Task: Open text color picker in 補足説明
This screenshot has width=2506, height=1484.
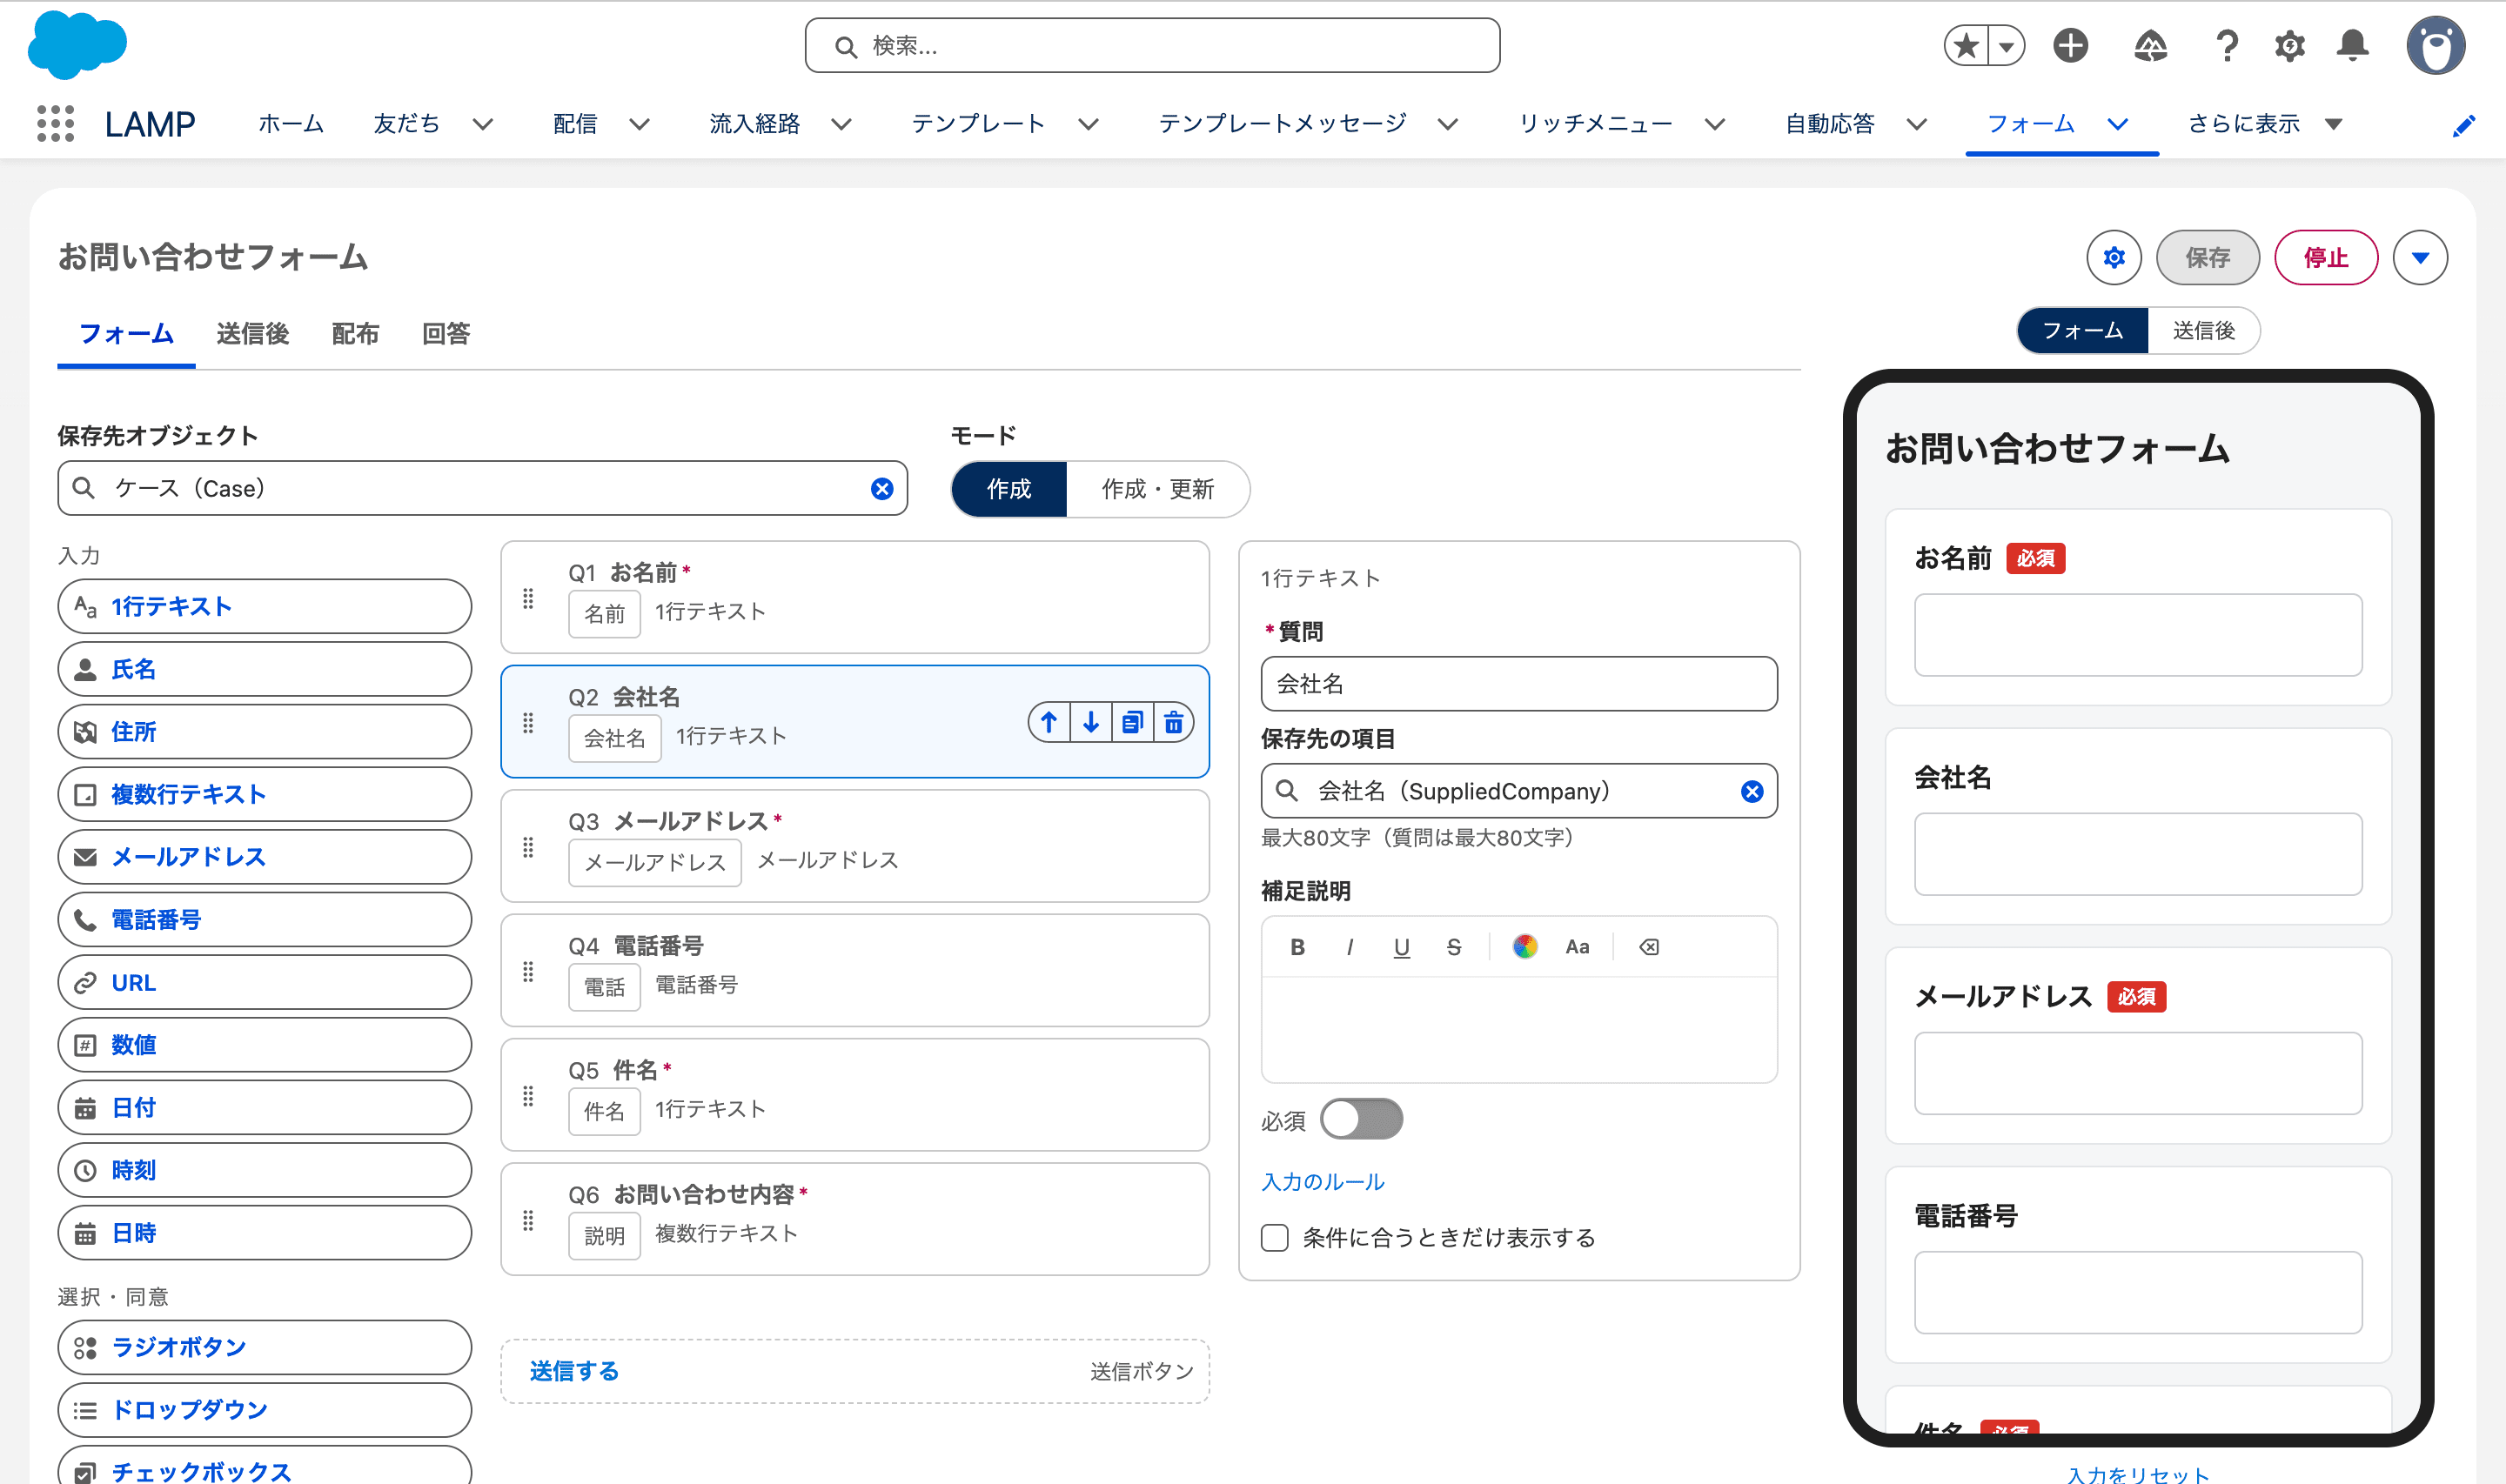Action: coord(1524,946)
